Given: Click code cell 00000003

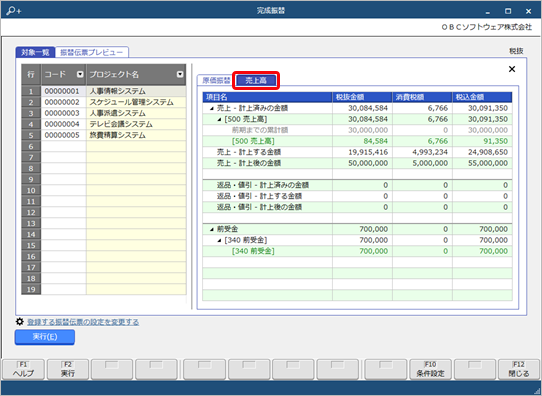Looking at the screenshot, I should [x=64, y=113].
